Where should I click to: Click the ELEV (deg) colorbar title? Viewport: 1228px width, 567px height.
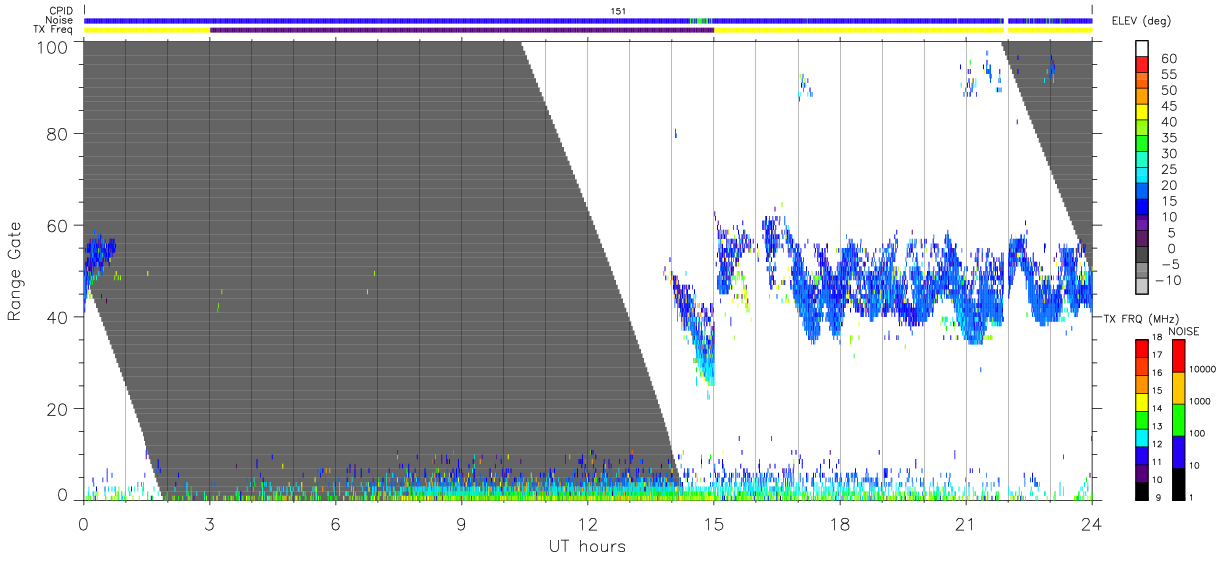pyautogui.click(x=1140, y=21)
